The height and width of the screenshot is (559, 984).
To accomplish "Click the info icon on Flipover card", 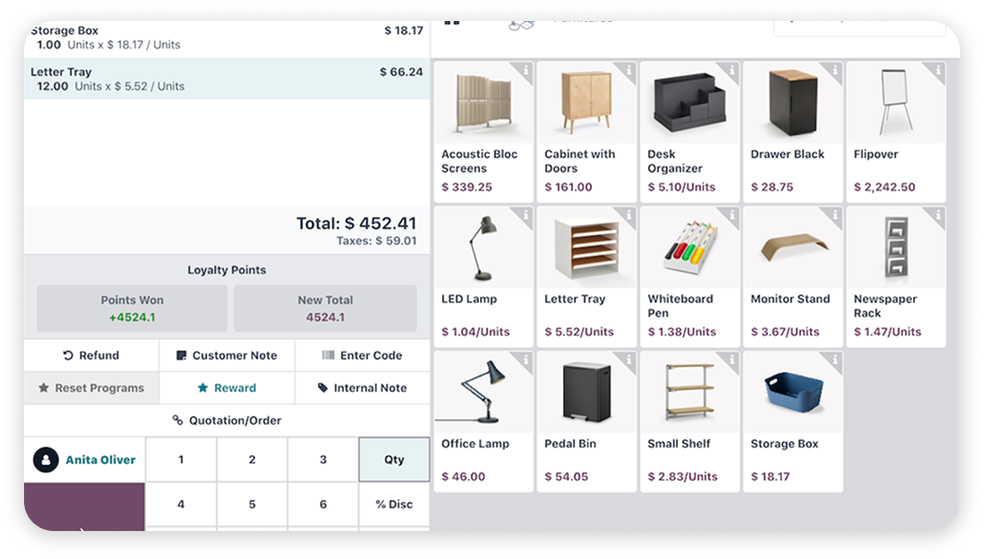I will [x=937, y=70].
